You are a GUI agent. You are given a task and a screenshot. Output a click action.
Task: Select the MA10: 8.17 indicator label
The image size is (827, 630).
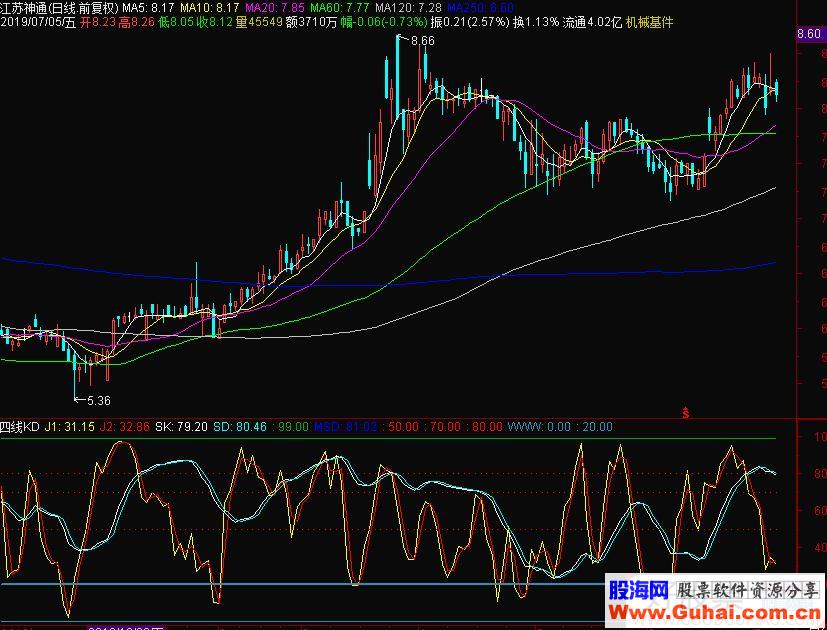pyautogui.click(x=209, y=8)
